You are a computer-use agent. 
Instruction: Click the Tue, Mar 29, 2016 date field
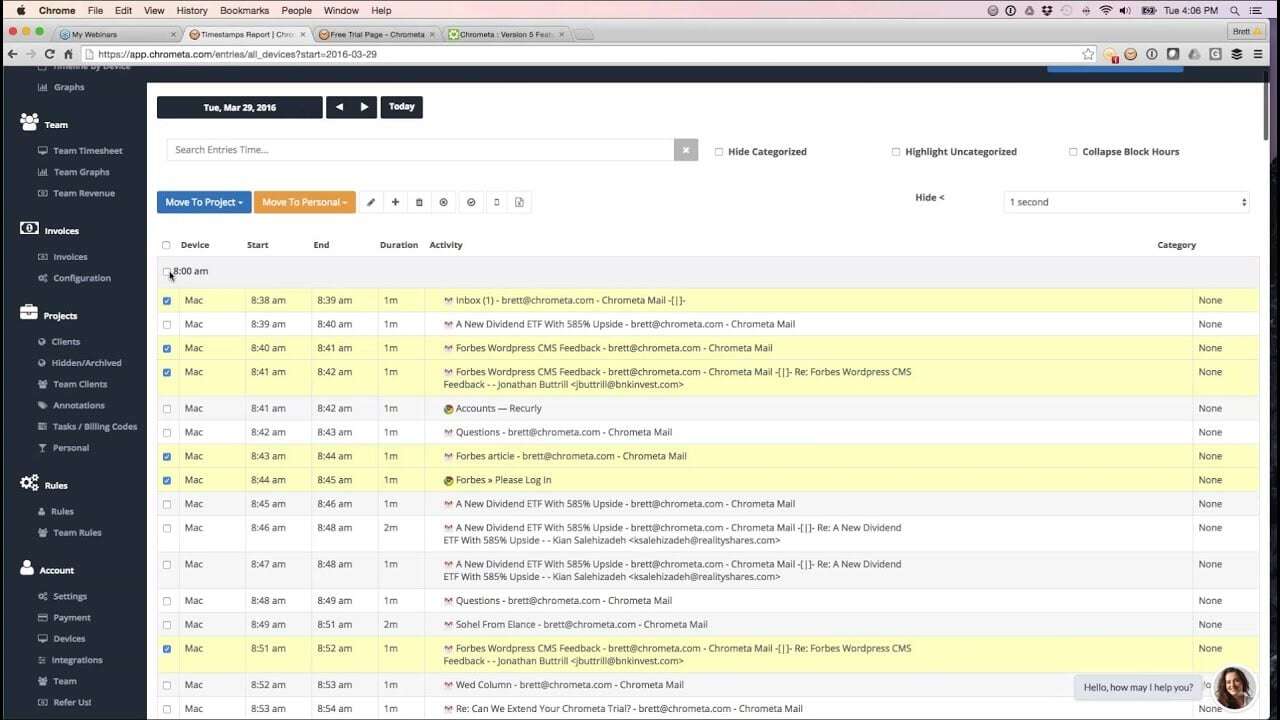240,107
